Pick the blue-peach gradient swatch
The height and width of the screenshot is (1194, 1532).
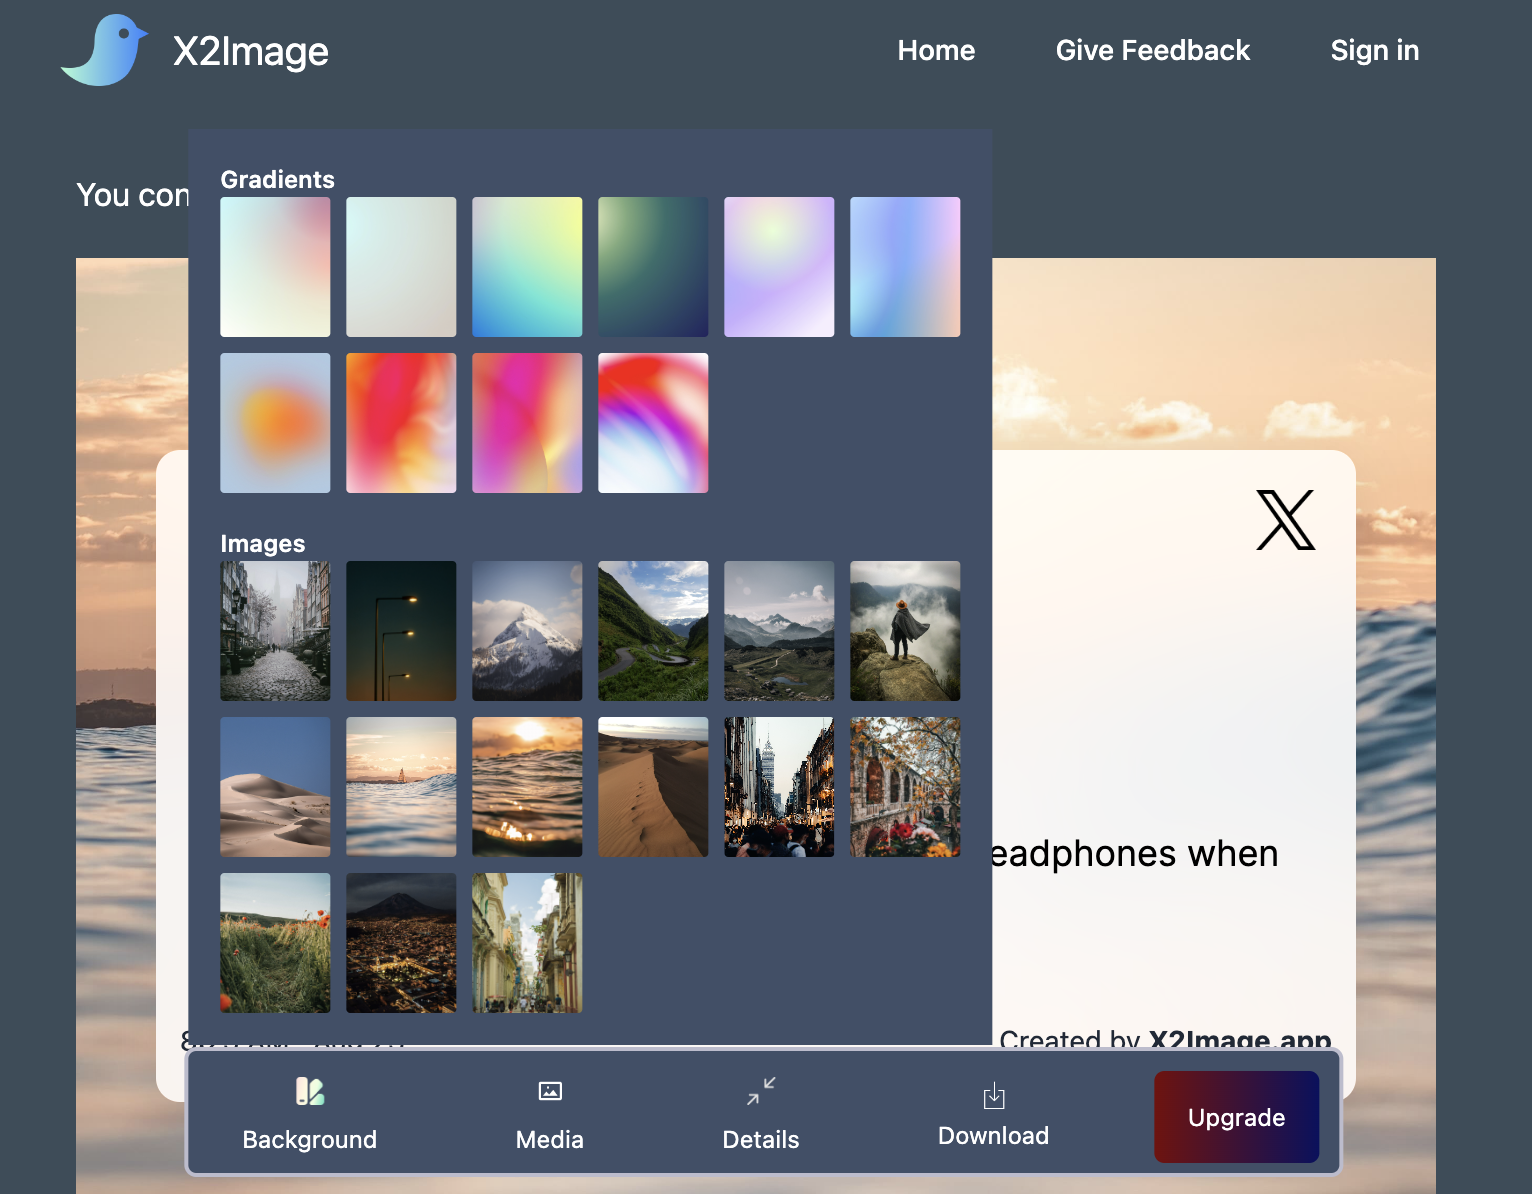point(905,267)
